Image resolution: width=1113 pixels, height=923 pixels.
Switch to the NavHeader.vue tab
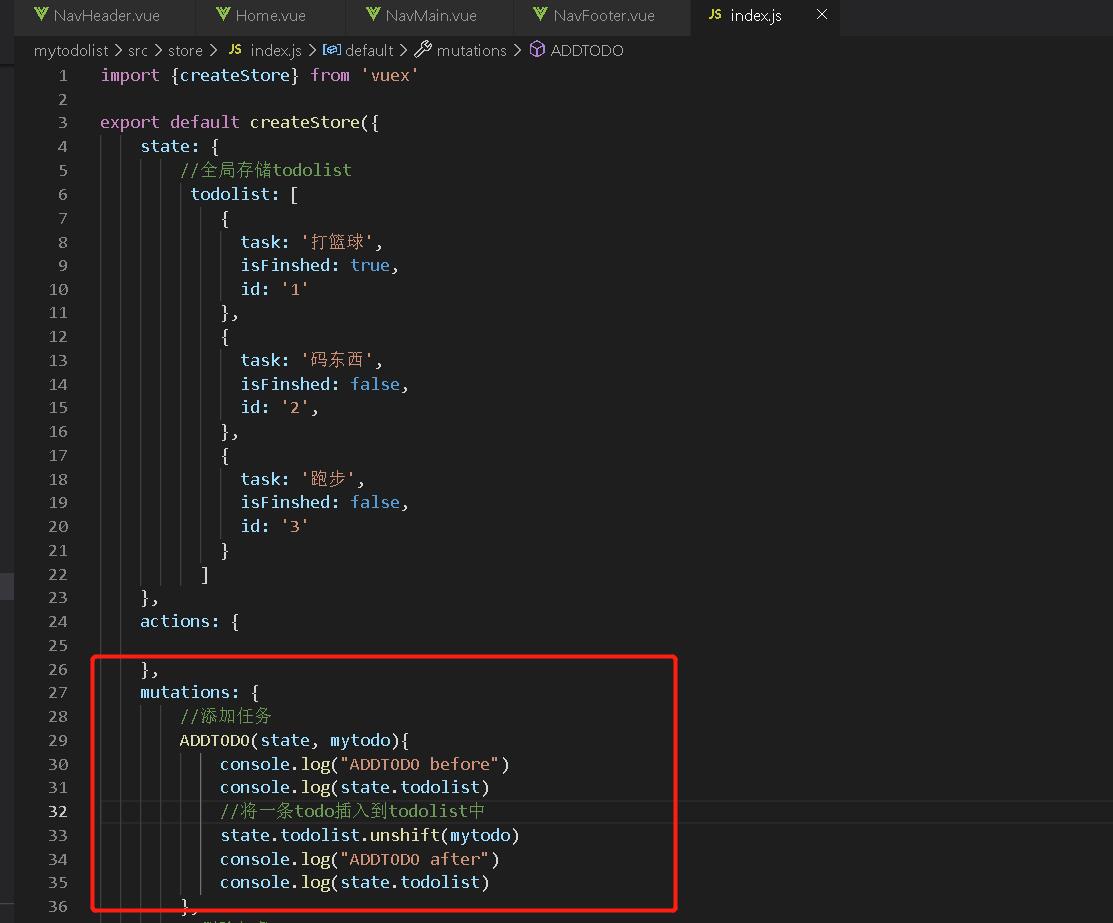pyautogui.click(x=106, y=16)
